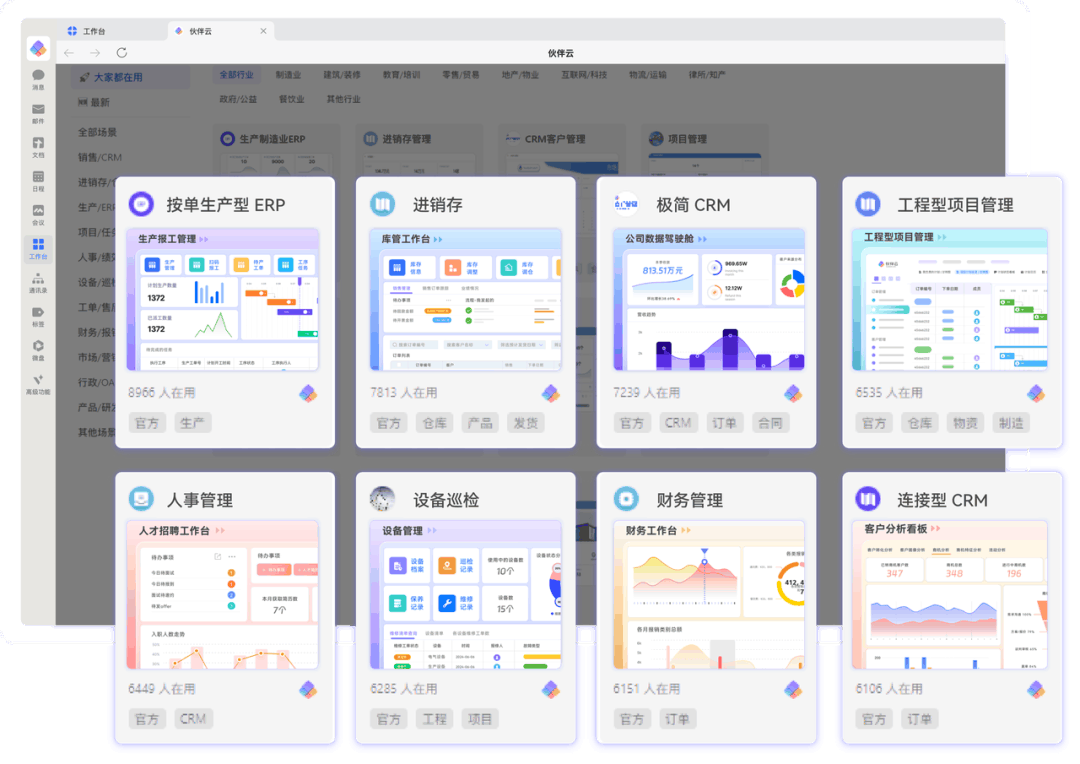Click the logo badge beside 8966 人在用

[x=308, y=393]
